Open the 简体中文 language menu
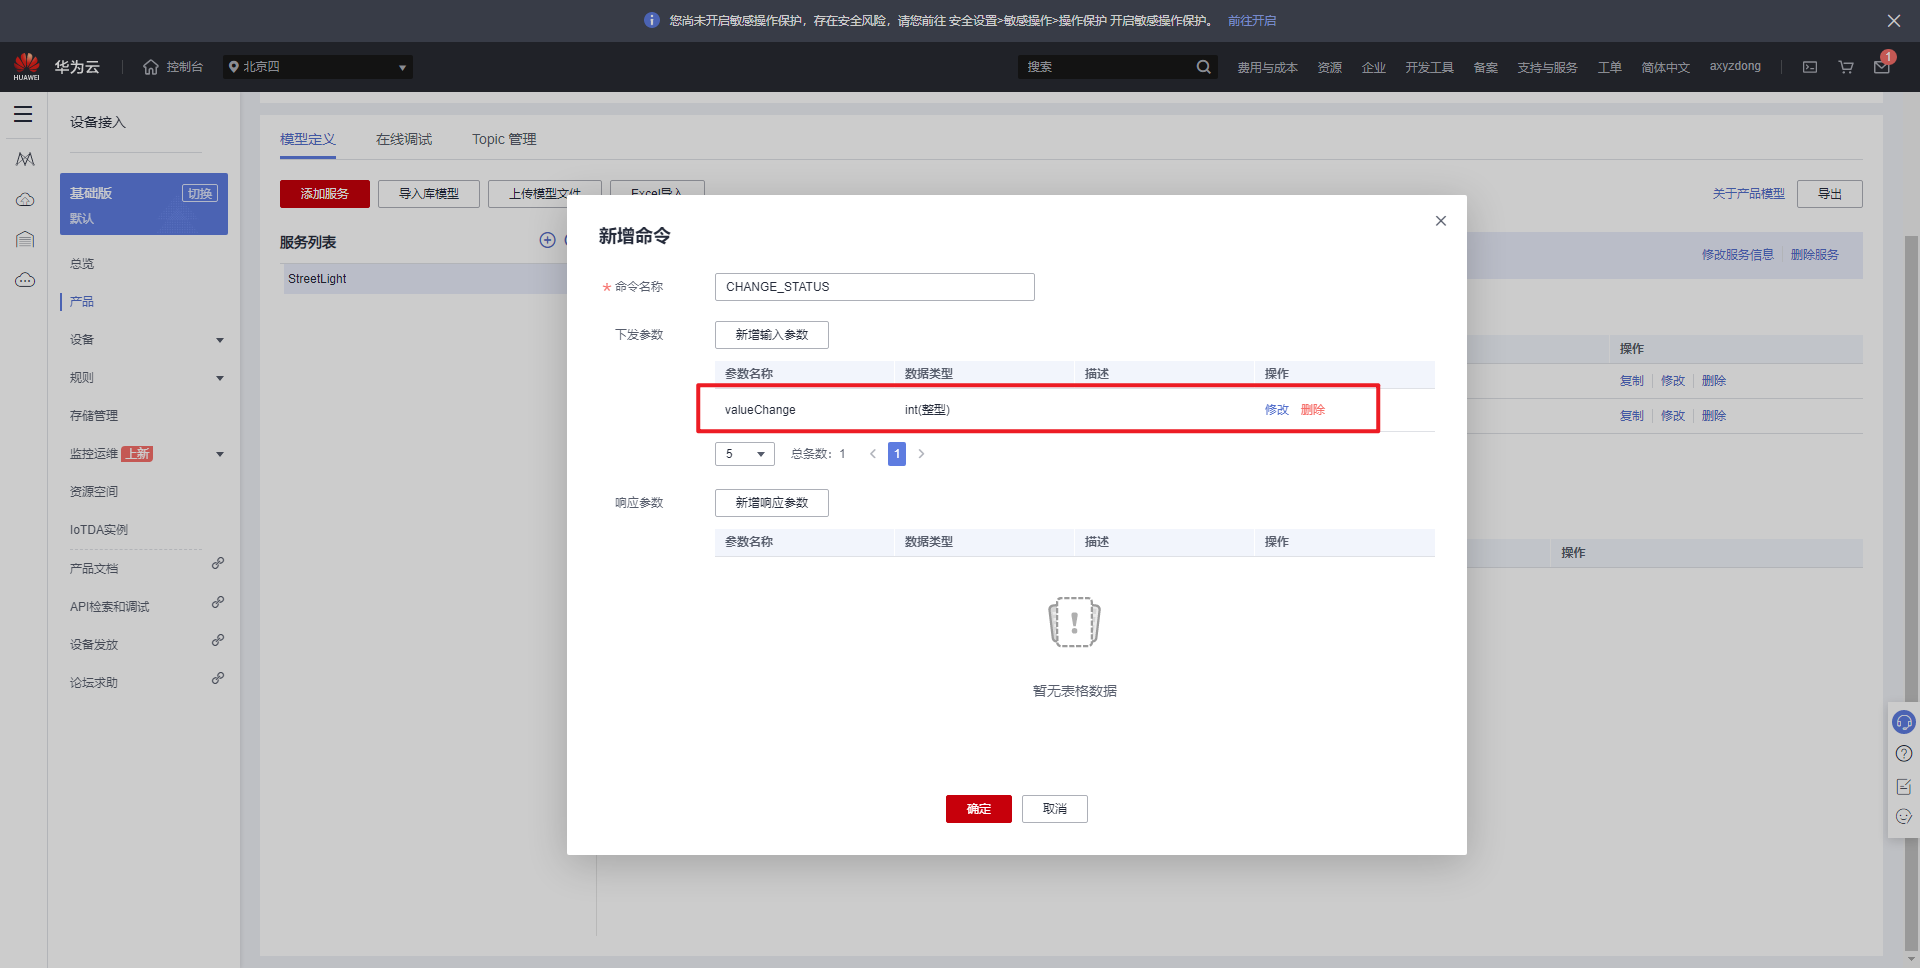Image resolution: width=1920 pixels, height=968 pixels. pos(1665,67)
